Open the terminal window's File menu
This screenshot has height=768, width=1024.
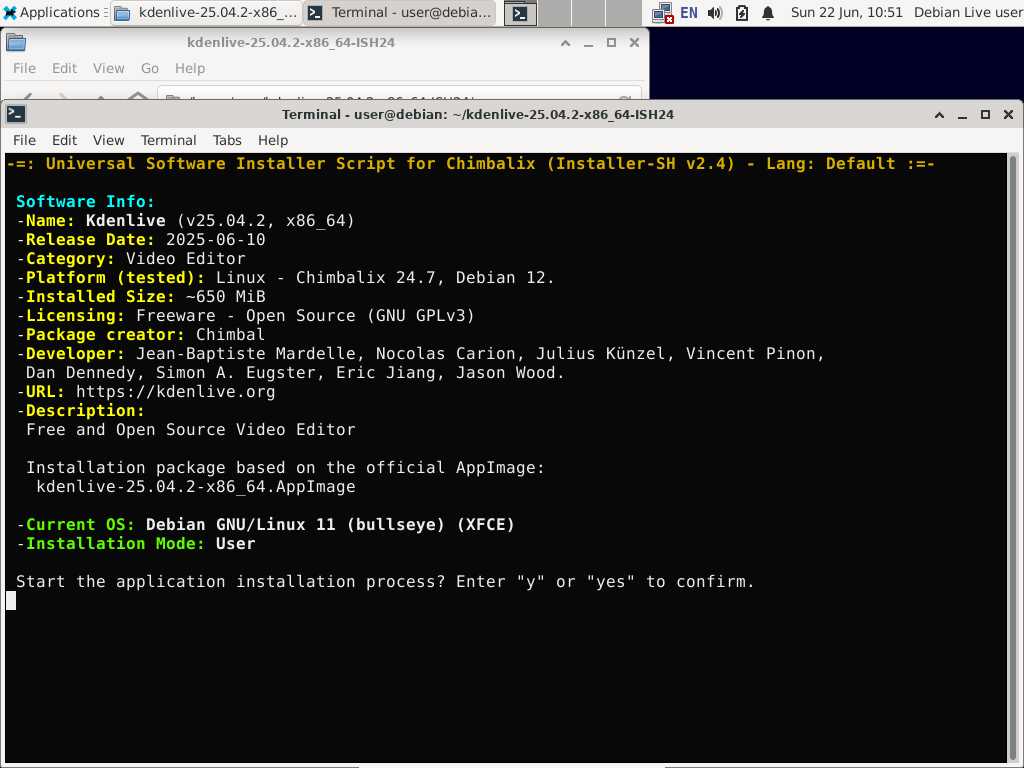point(24,140)
